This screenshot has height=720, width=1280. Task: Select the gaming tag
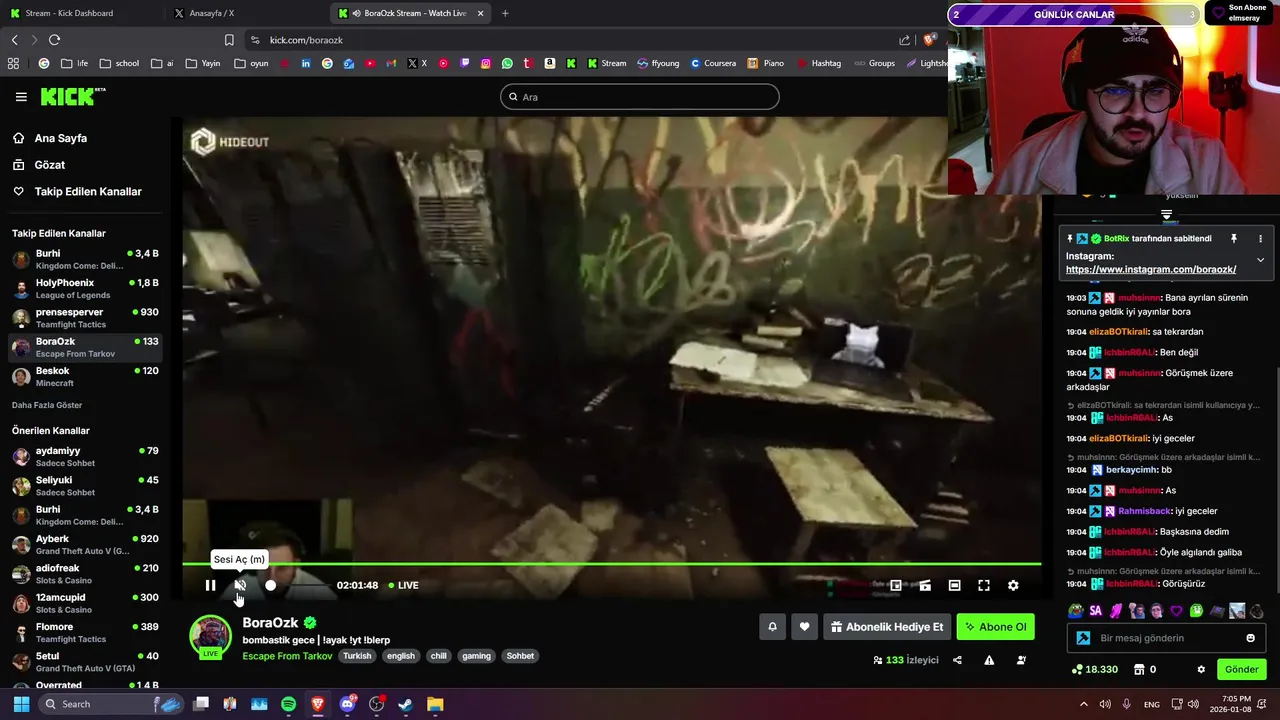pos(476,656)
